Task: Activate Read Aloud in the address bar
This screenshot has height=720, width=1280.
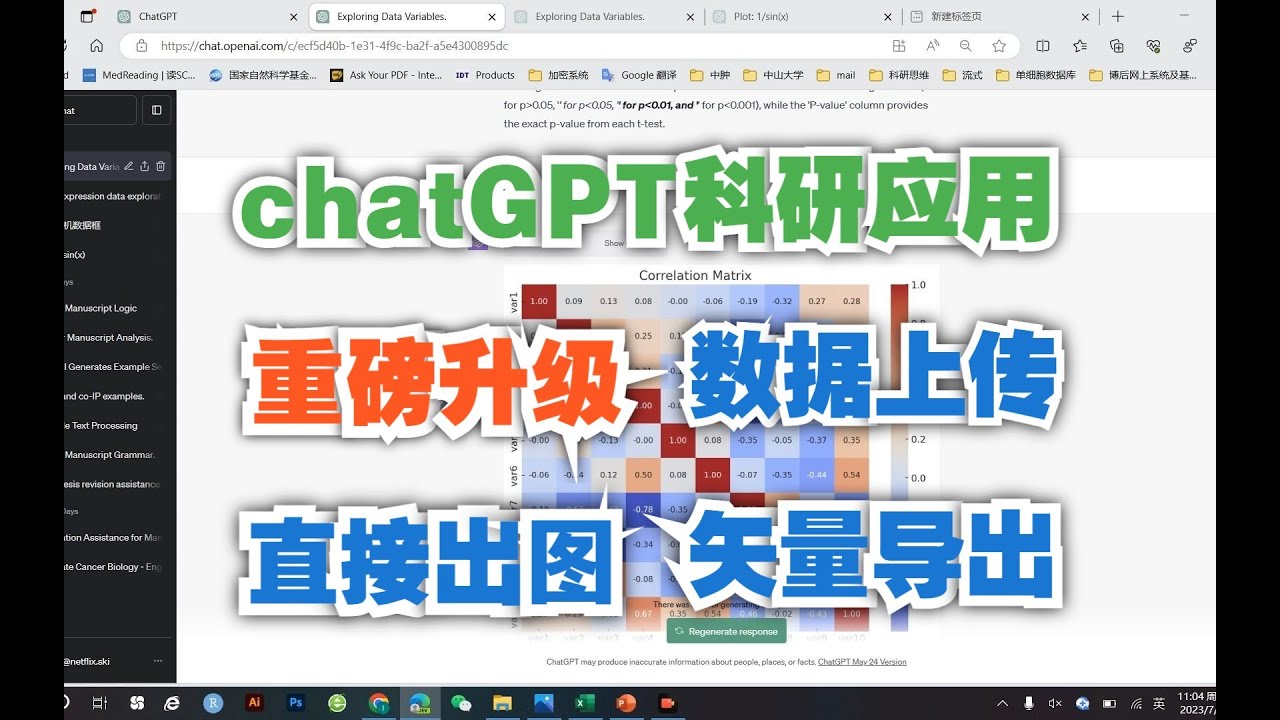Action: pyautogui.click(x=932, y=46)
